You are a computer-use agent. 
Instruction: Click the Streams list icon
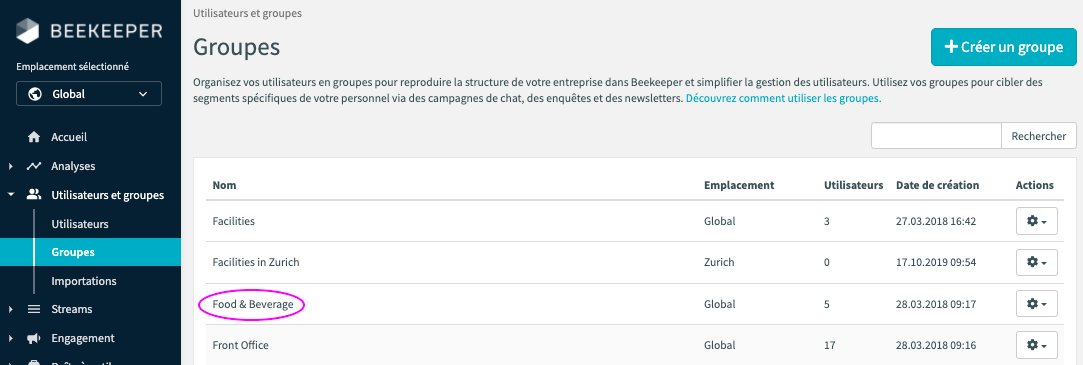coord(34,309)
